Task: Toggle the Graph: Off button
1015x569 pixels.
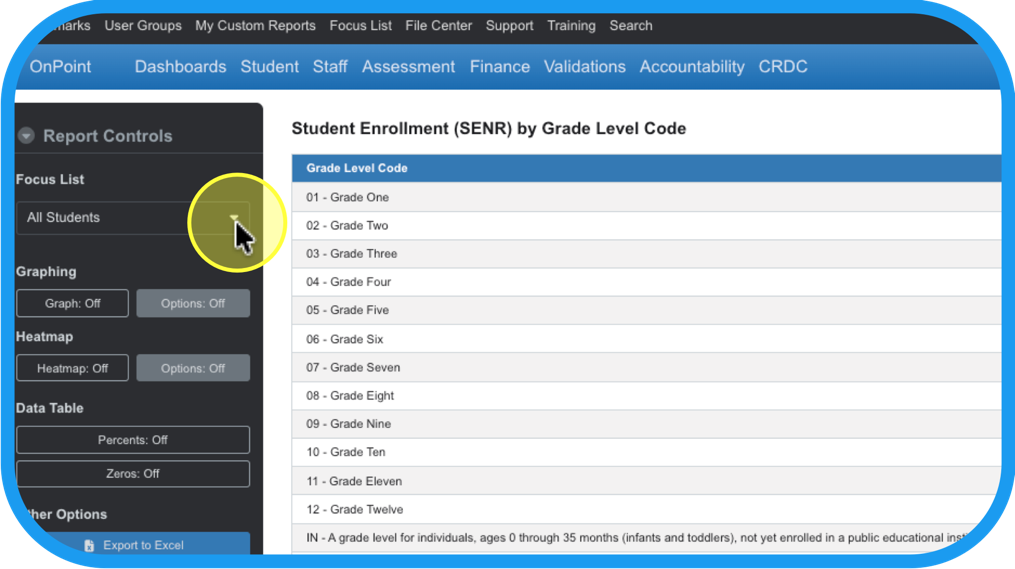Action: [x=73, y=303]
